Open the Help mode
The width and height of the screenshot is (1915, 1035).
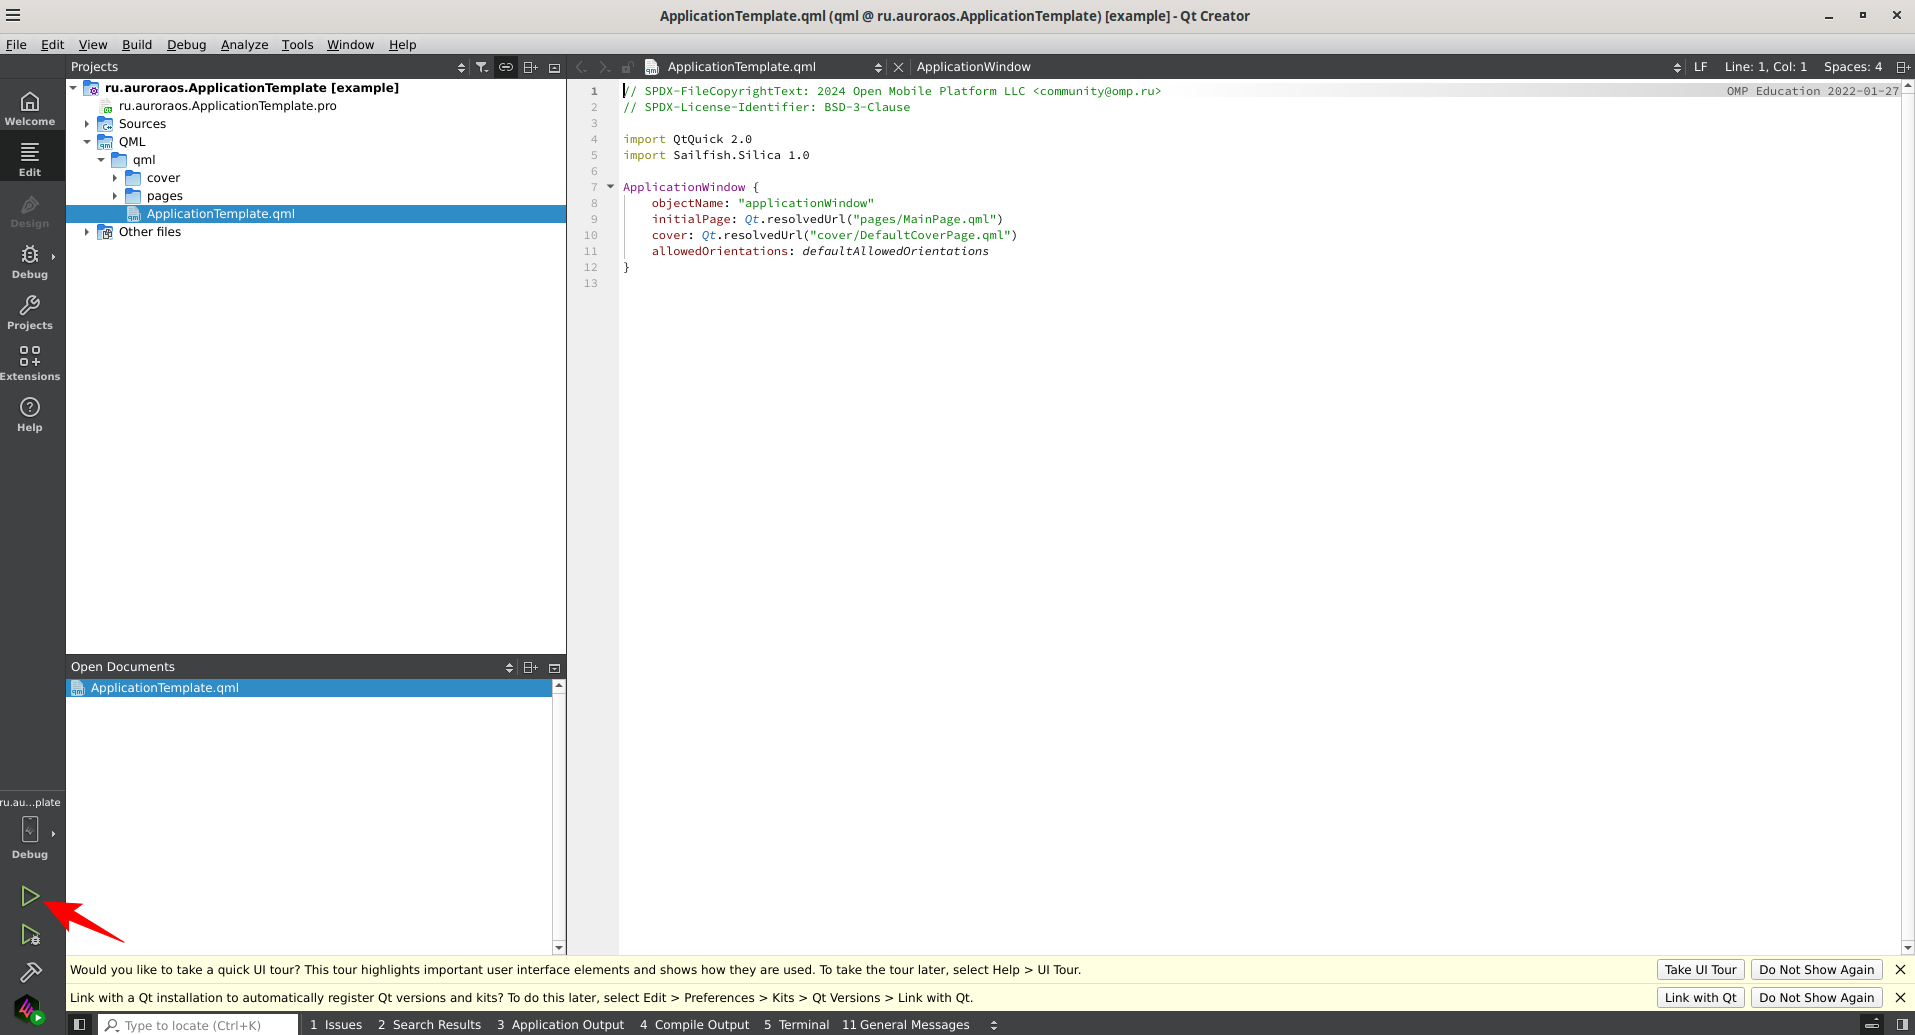pos(30,415)
